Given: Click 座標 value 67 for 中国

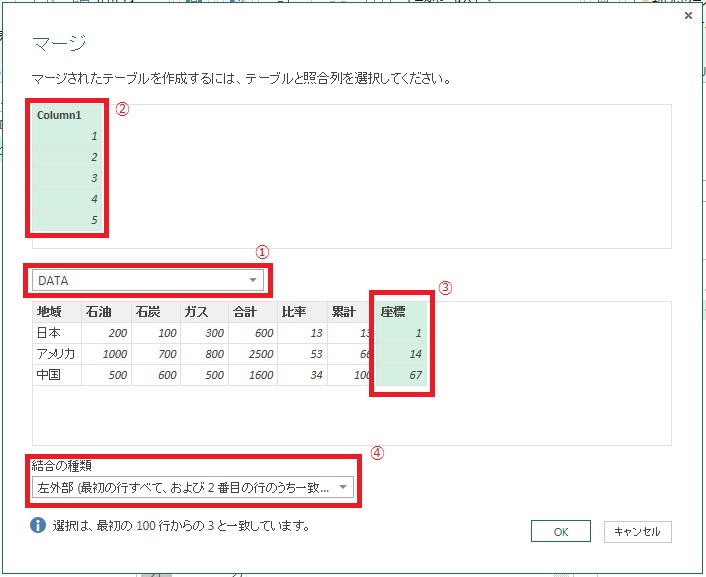Looking at the screenshot, I should point(402,375).
